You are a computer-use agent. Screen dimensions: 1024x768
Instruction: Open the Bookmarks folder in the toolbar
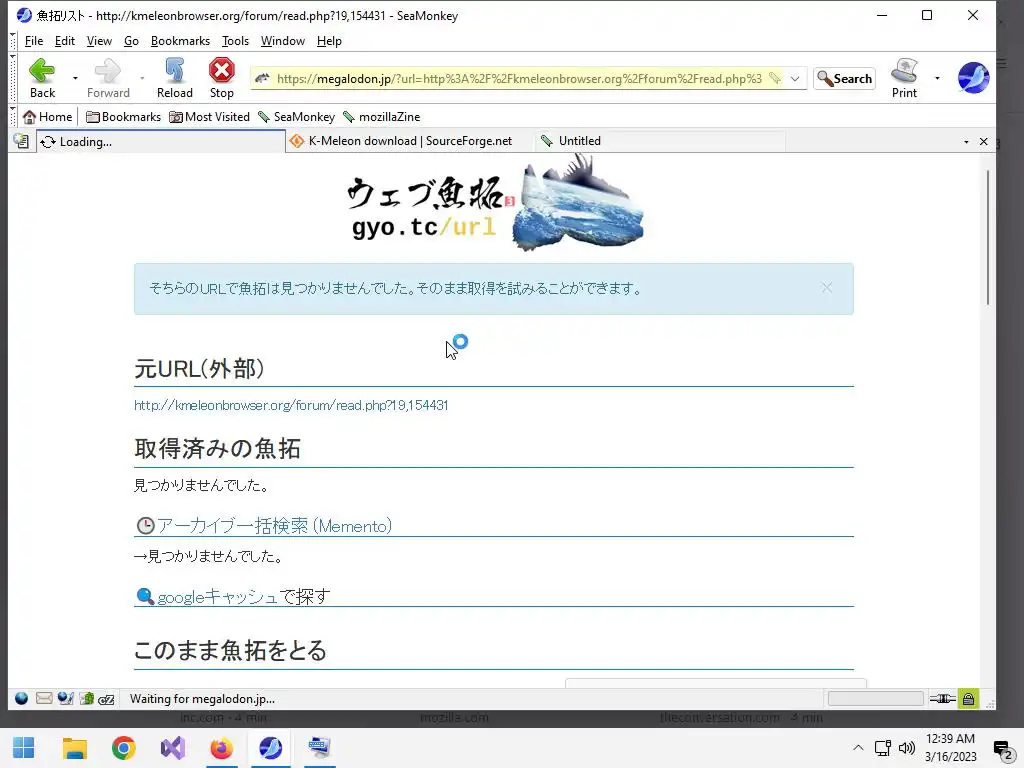(x=123, y=117)
